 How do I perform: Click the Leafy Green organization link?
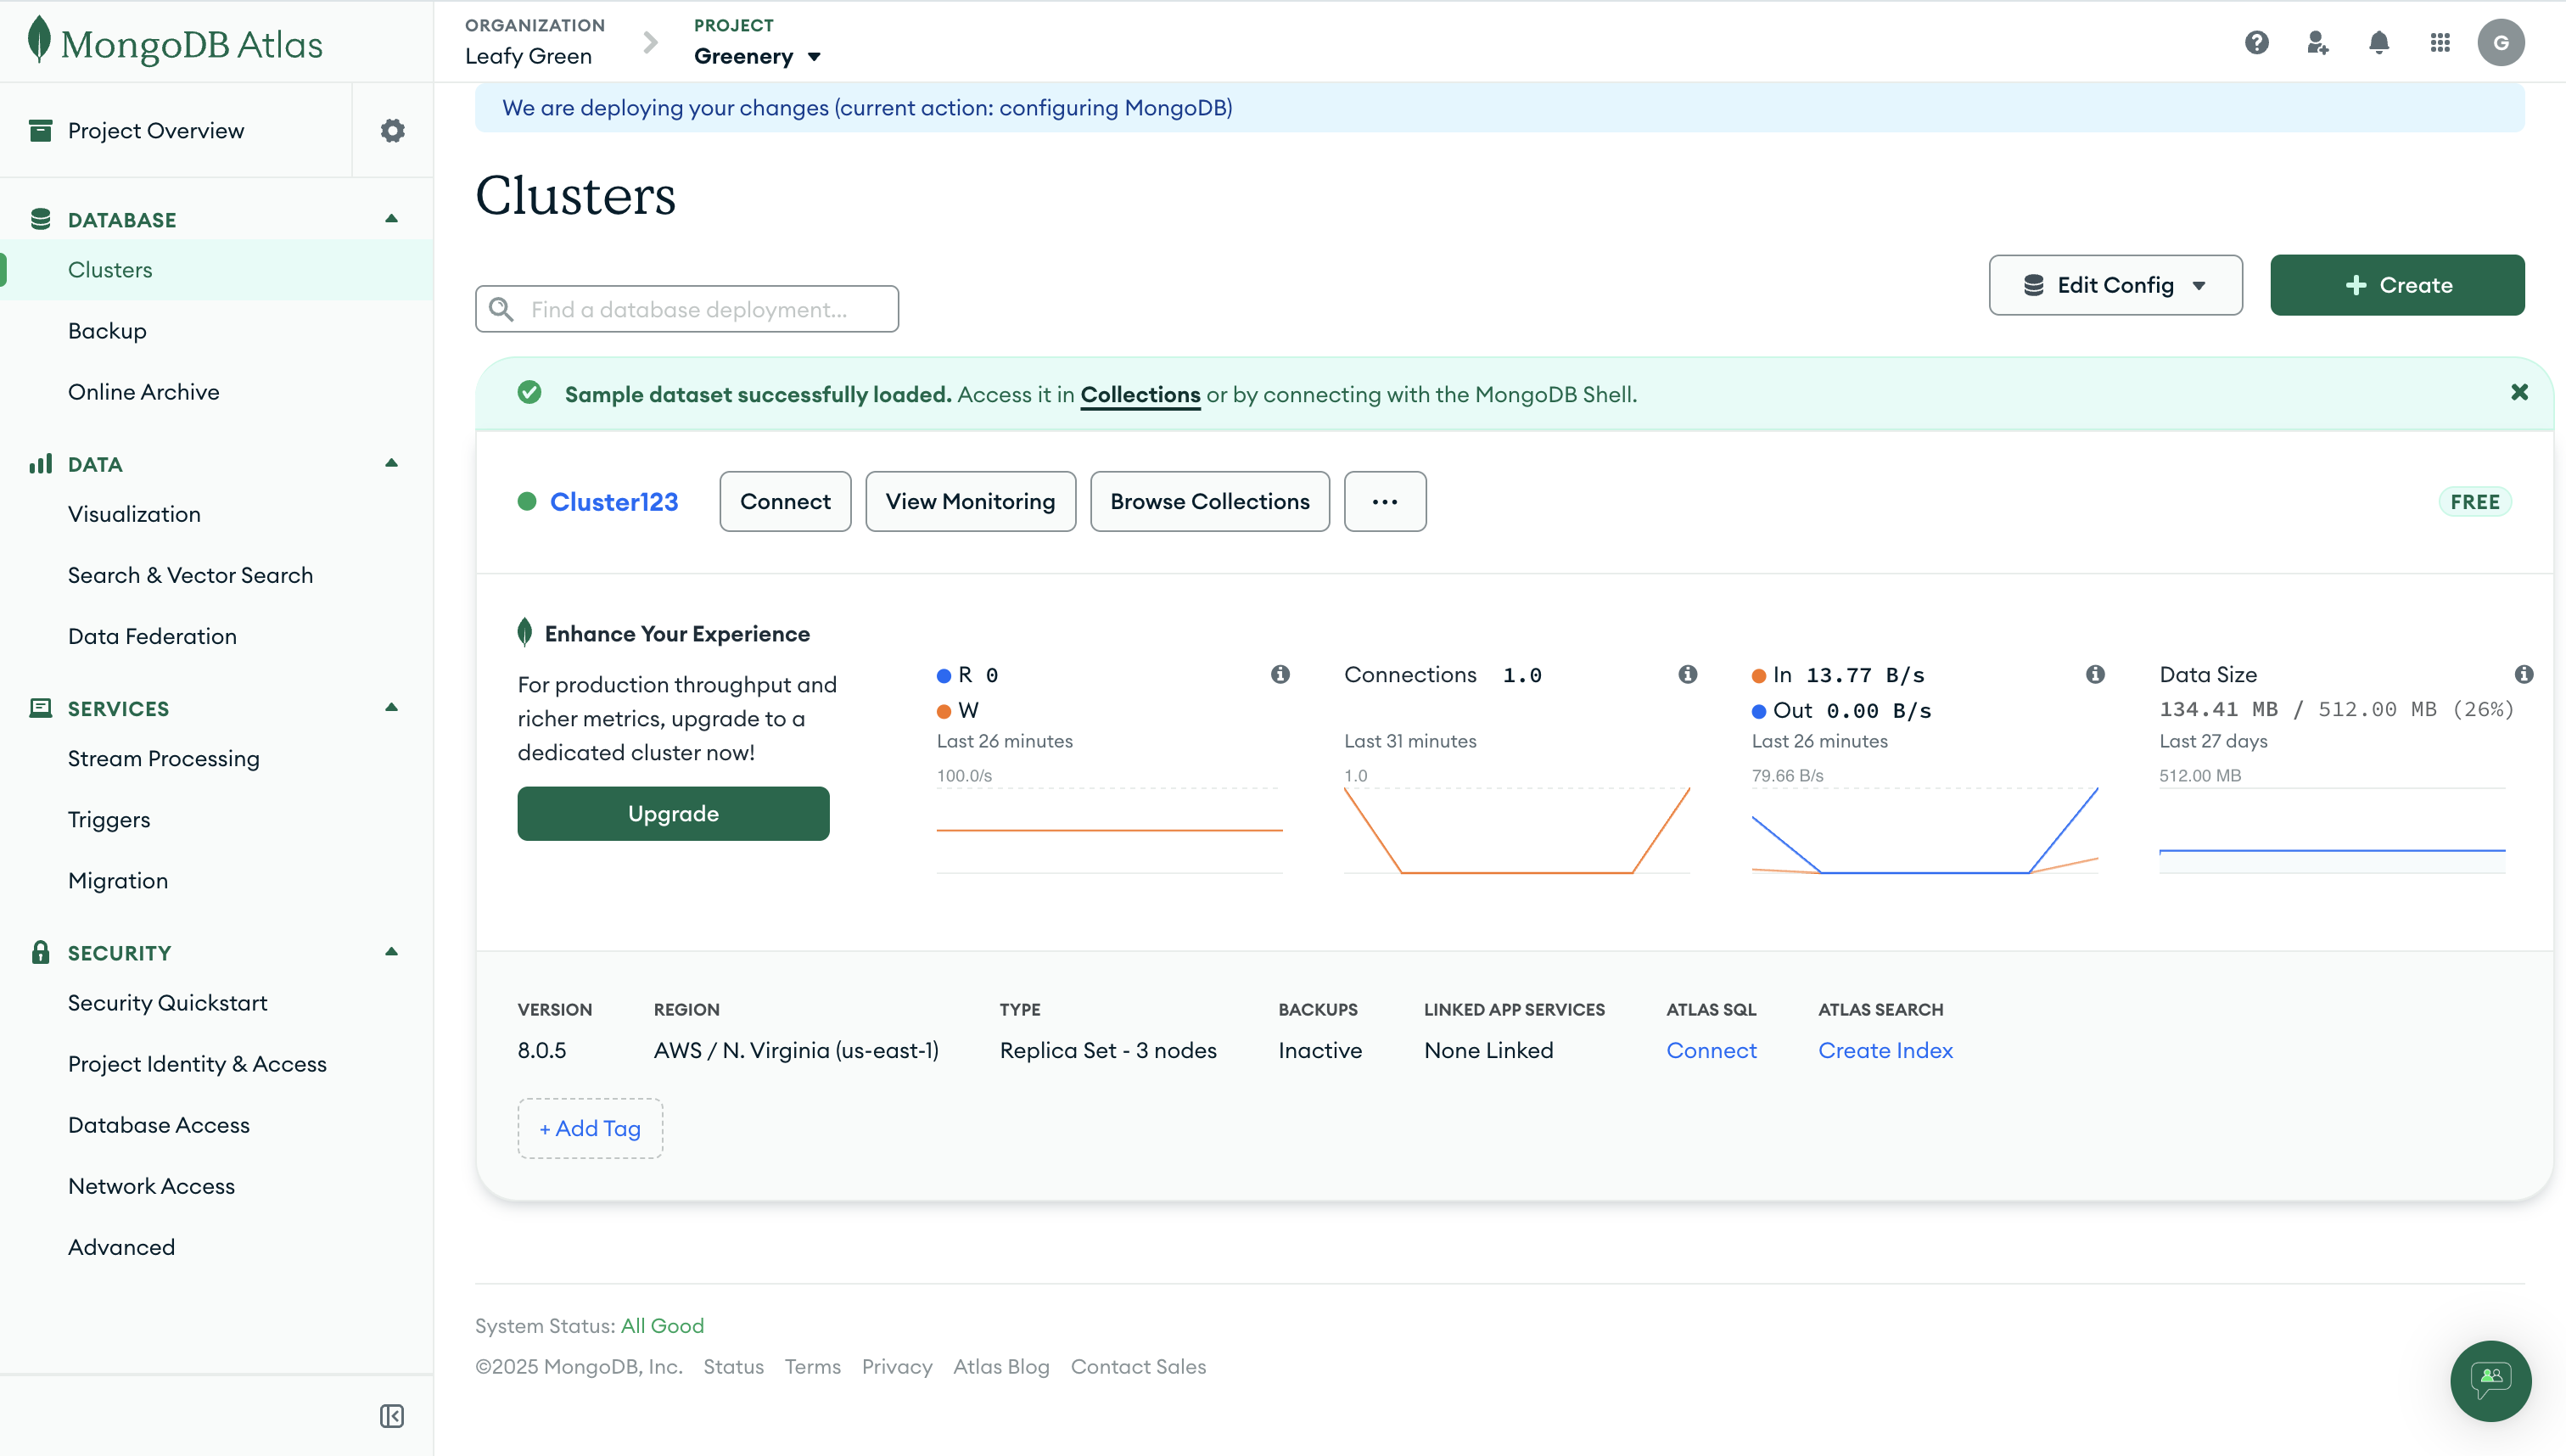pyautogui.click(x=528, y=56)
